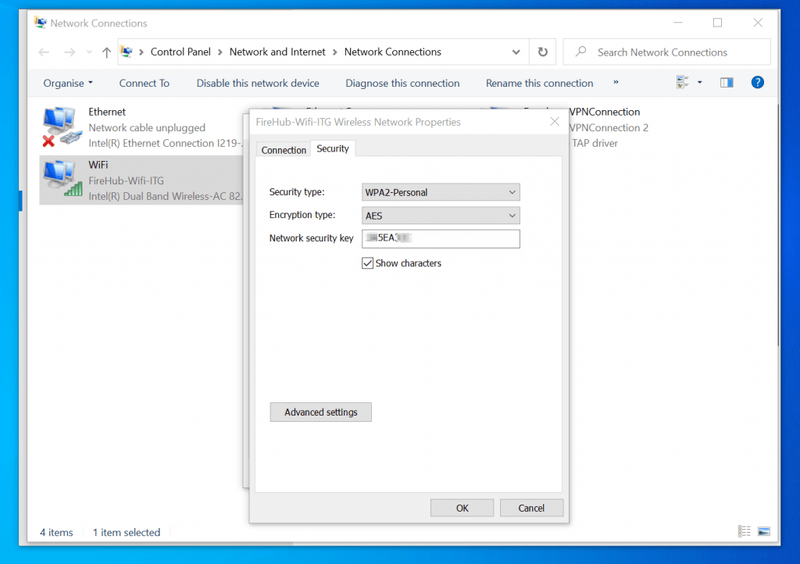Click Diagnose this connection
Screen dimensions: 800x564
[x=403, y=83]
